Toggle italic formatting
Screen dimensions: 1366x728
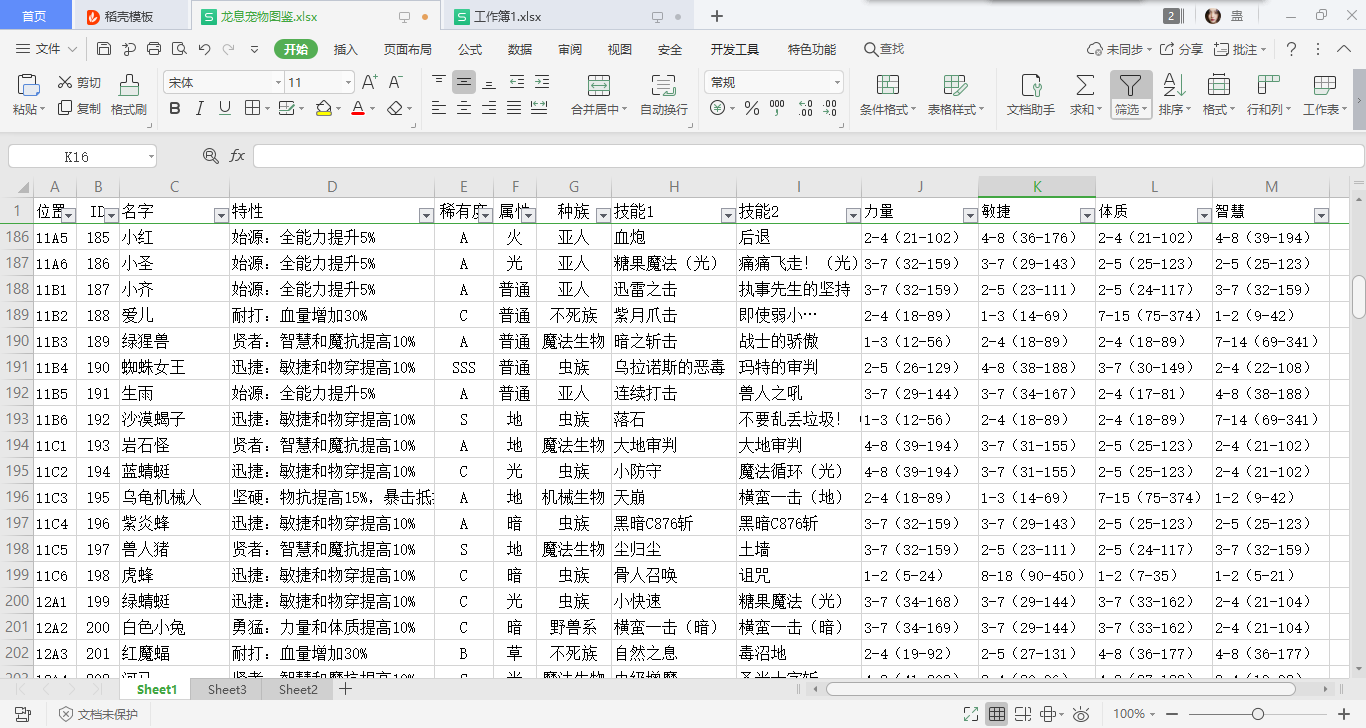click(x=200, y=108)
